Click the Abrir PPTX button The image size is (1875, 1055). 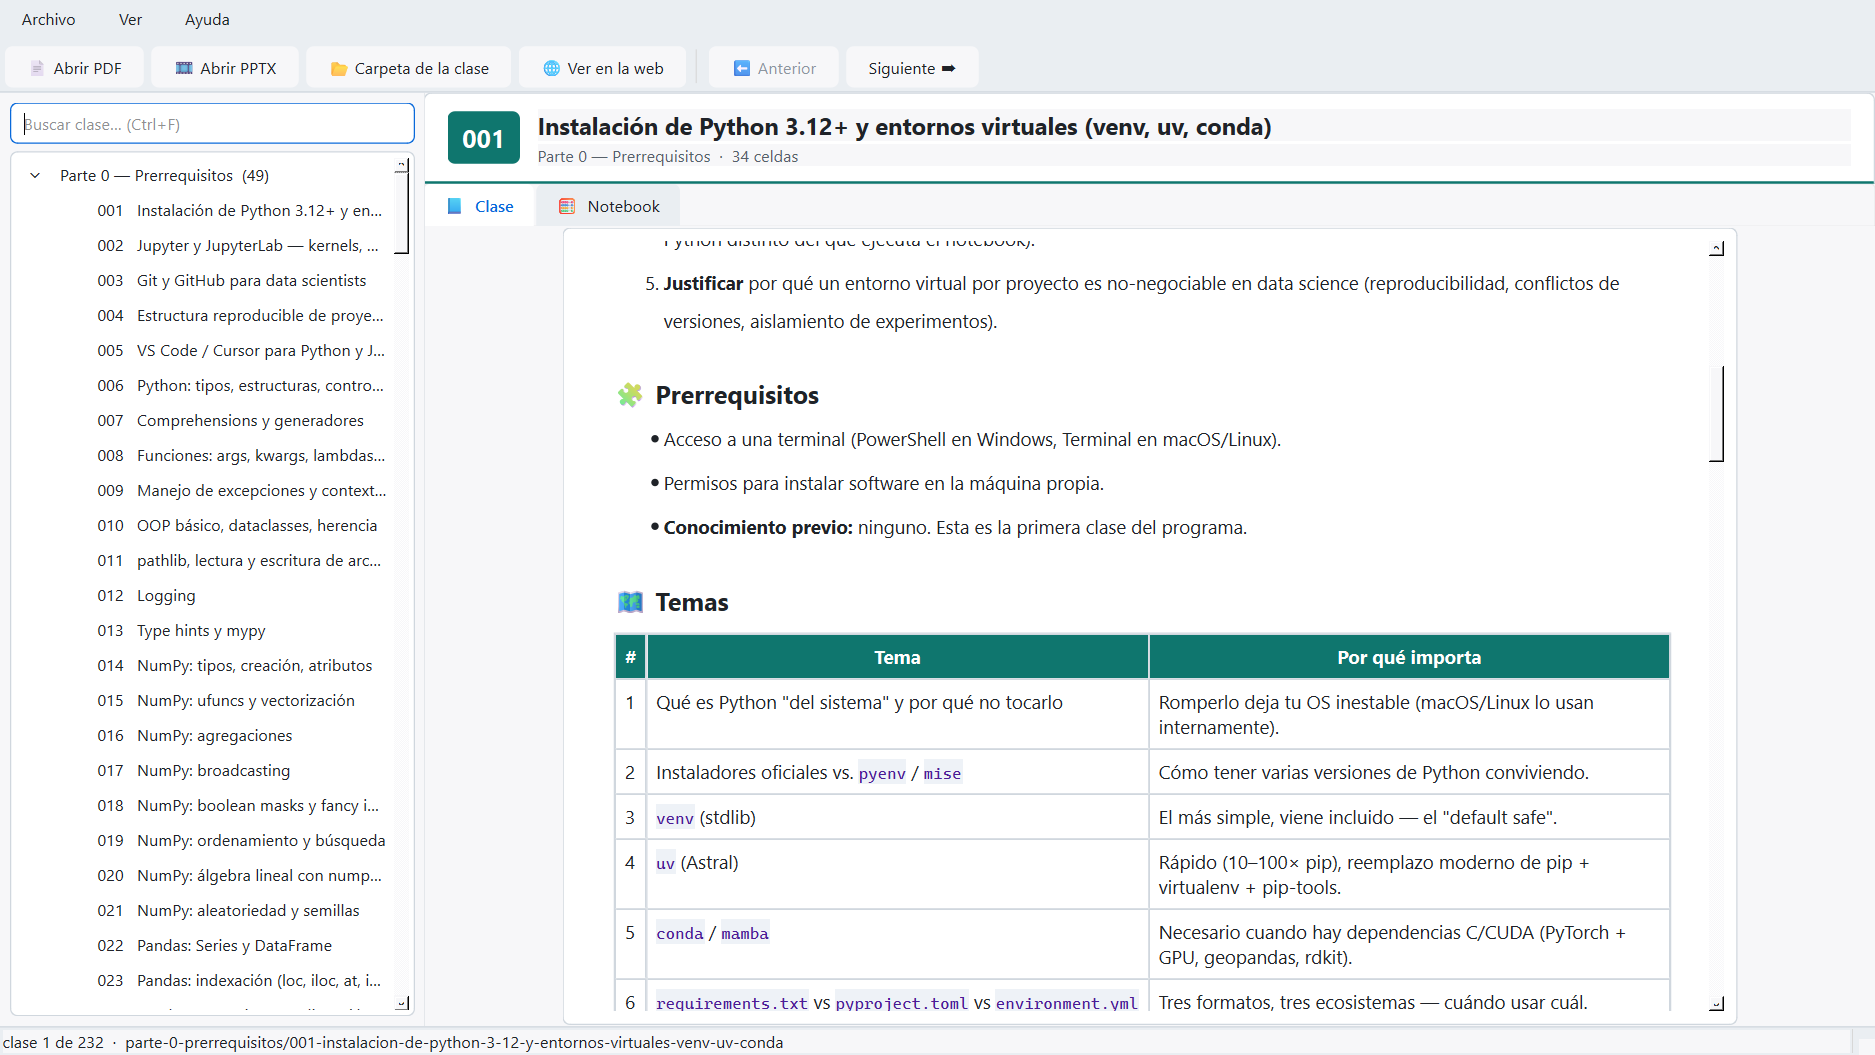225,68
